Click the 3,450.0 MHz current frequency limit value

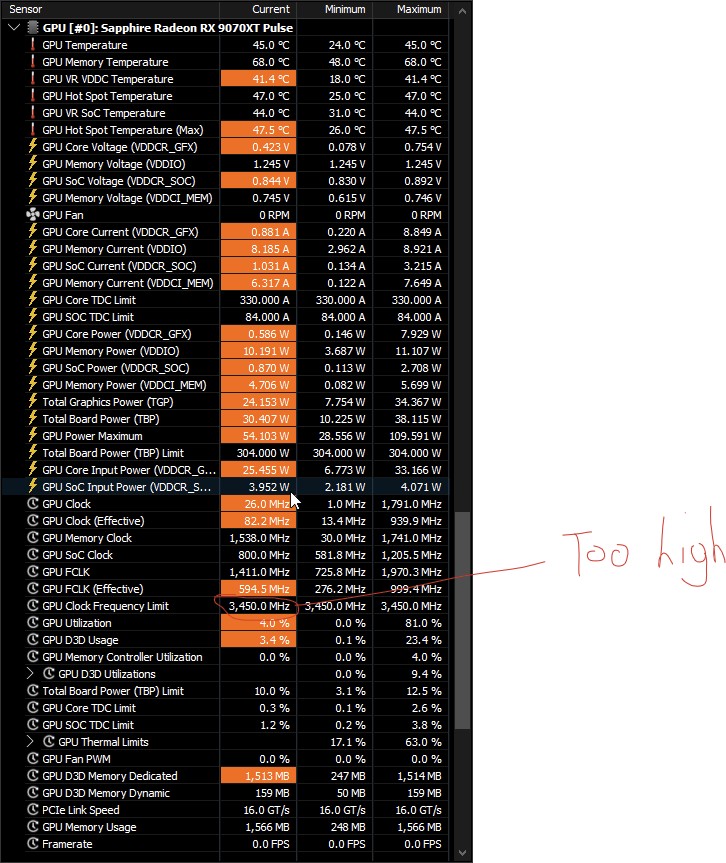pos(259,606)
